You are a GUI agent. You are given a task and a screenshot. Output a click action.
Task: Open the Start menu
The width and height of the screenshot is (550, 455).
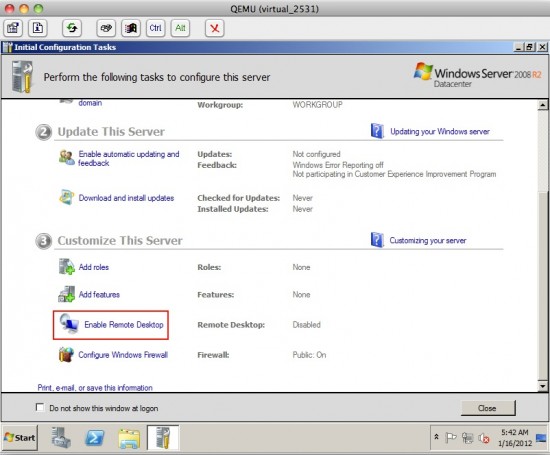[20, 437]
